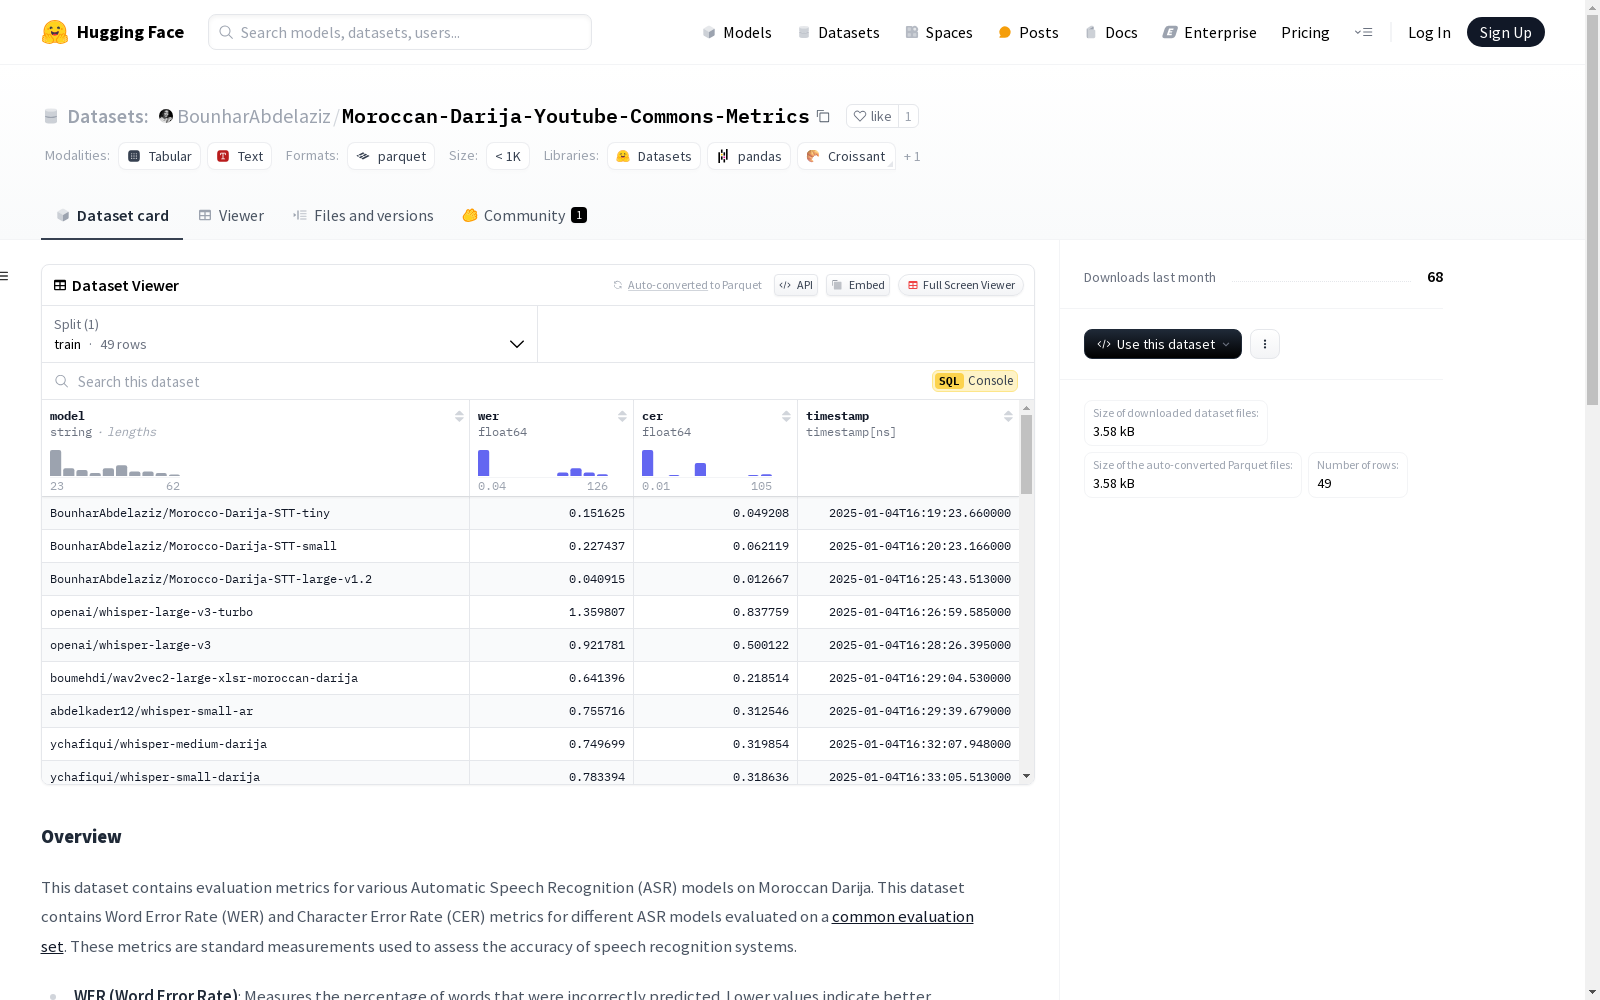Image resolution: width=1600 pixels, height=1000 pixels.
Task: Click the cer distribution histogram
Action: click(707, 462)
